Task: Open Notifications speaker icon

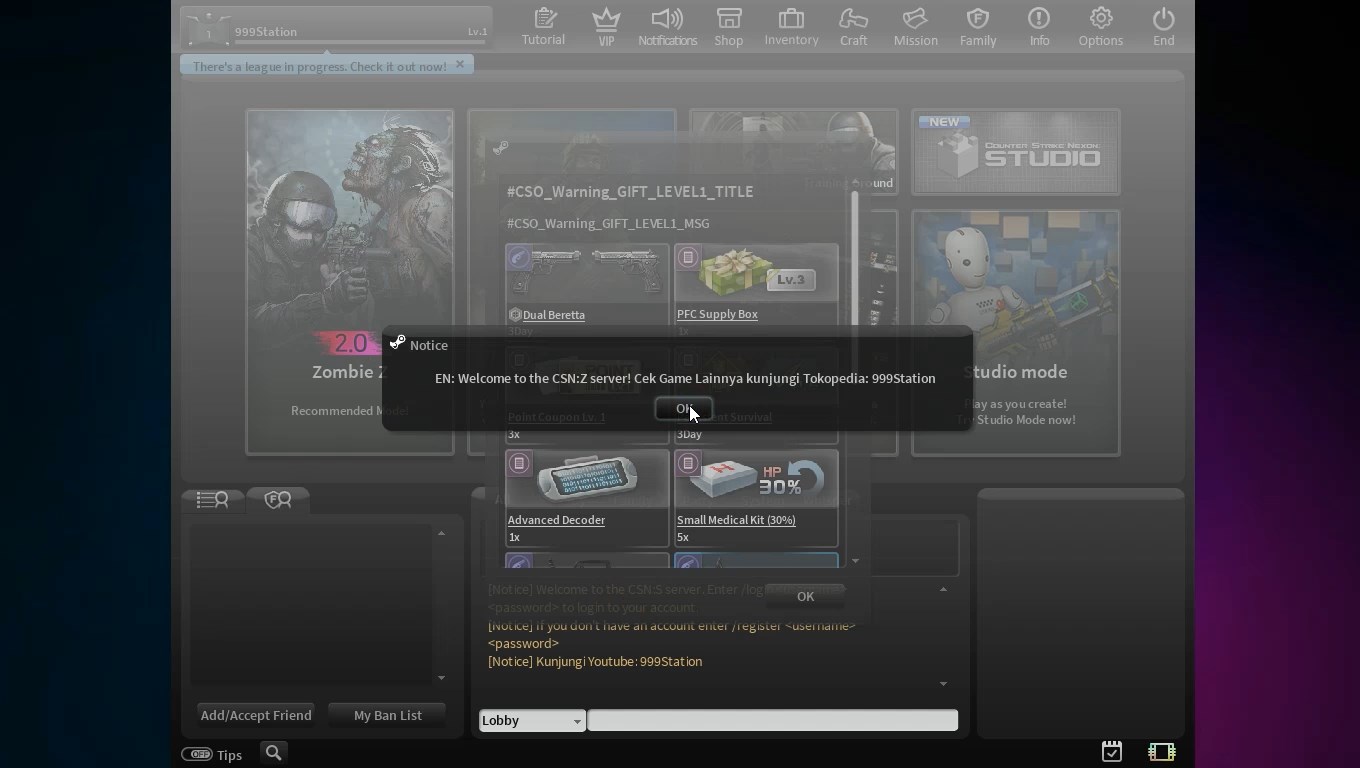Action: pyautogui.click(x=667, y=28)
